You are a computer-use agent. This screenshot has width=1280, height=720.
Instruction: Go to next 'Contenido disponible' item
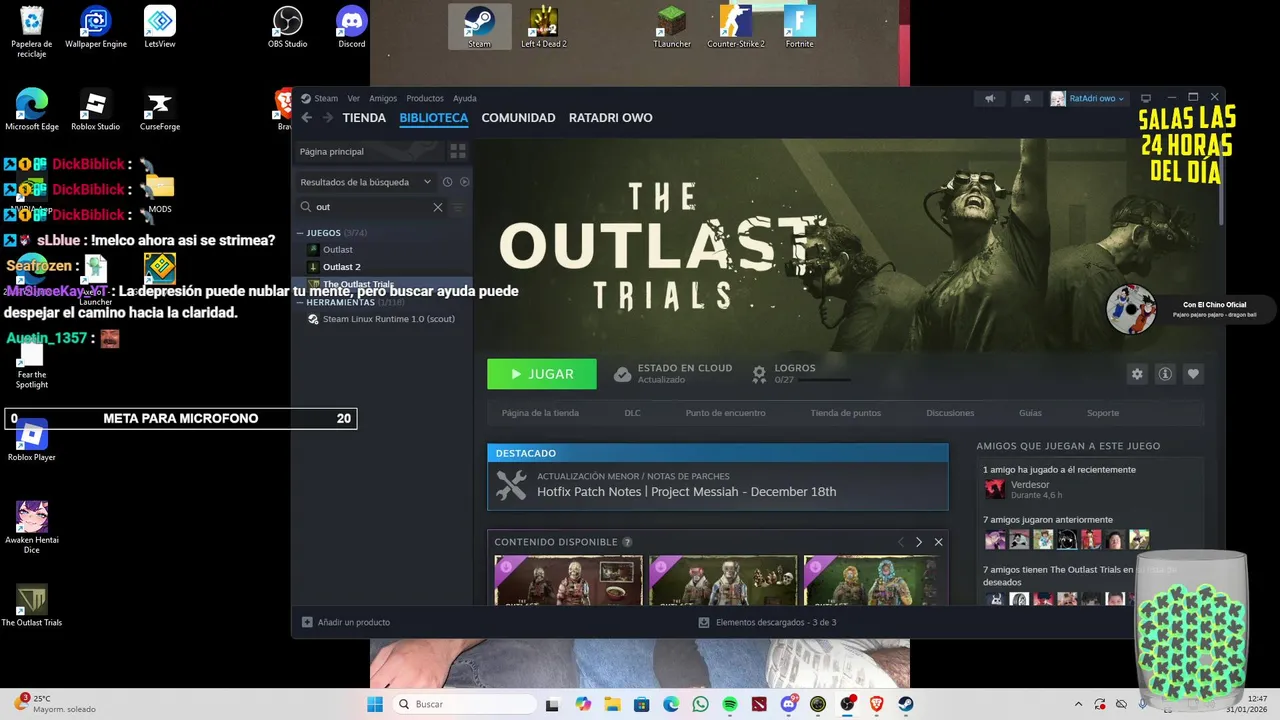[x=919, y=542]
